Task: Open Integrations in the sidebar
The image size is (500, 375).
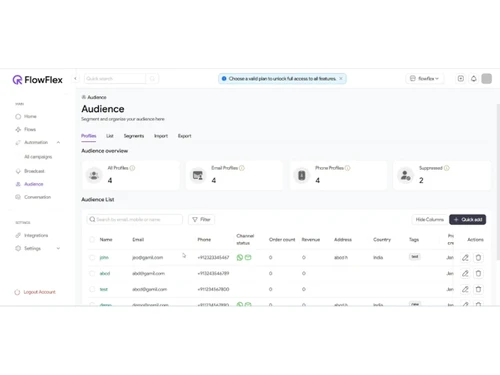Action: 32,235
